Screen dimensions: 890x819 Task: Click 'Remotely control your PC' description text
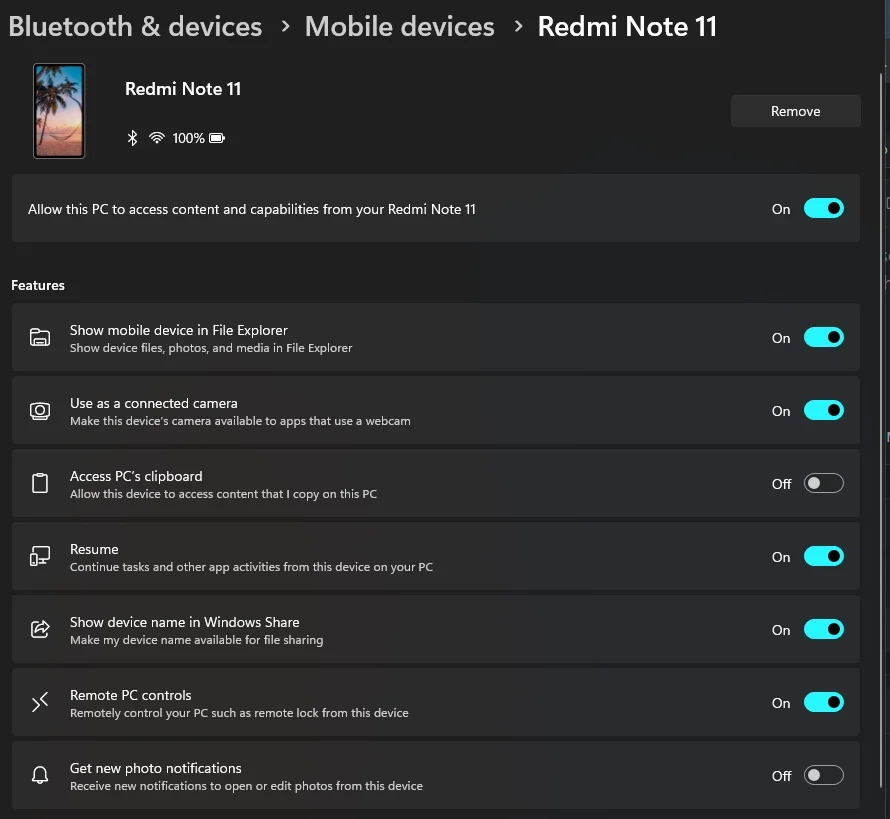(x=239, y=712)
